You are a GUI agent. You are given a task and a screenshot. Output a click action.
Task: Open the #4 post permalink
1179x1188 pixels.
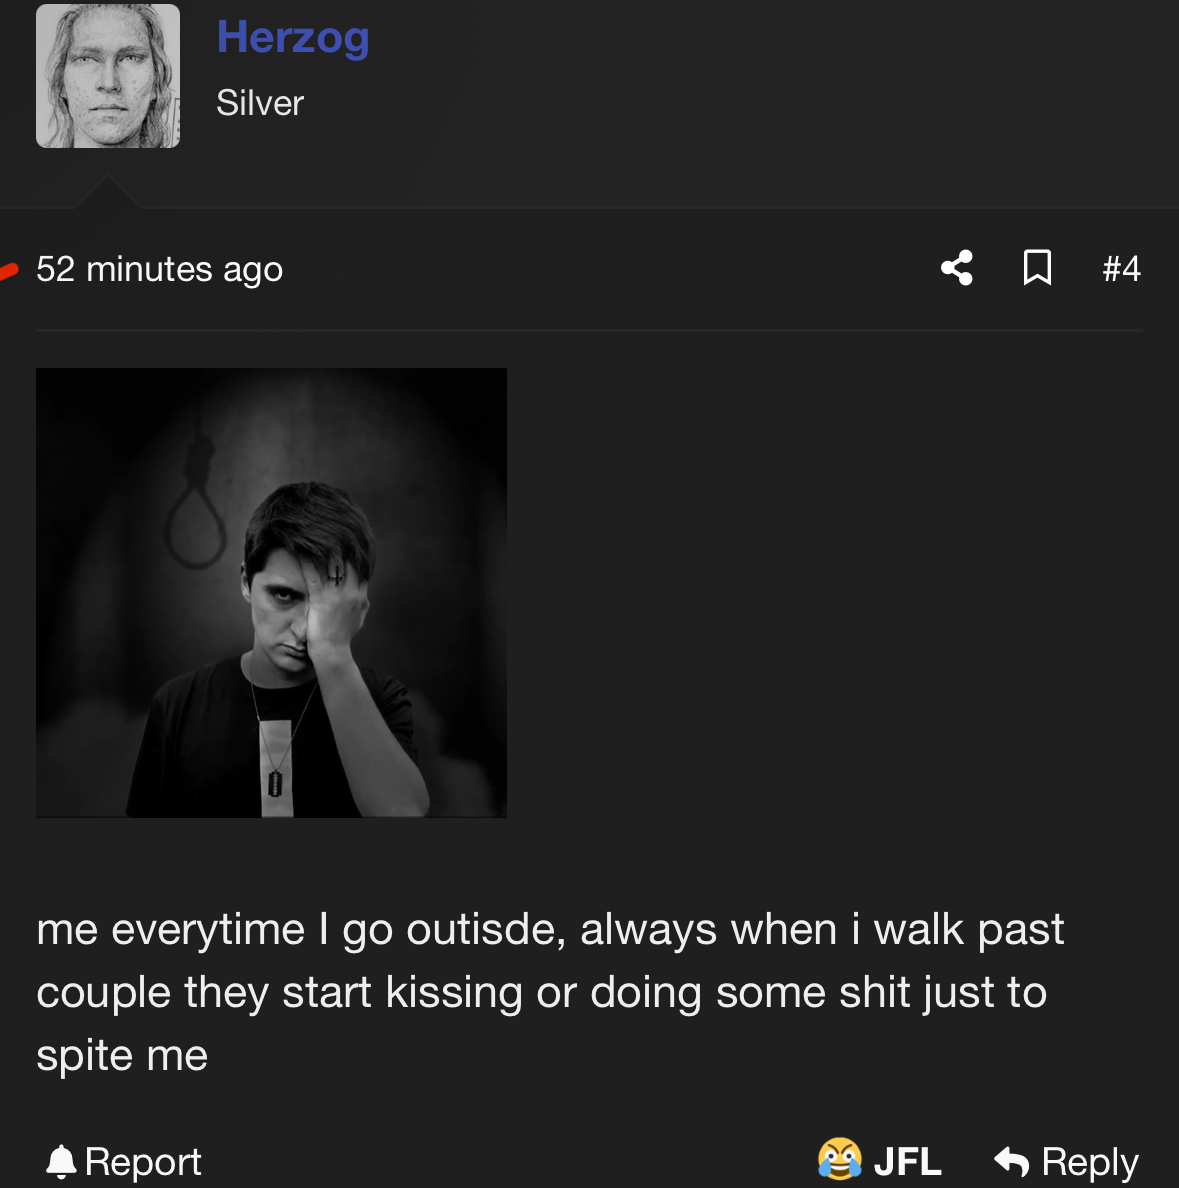[x=1121, y=269]
